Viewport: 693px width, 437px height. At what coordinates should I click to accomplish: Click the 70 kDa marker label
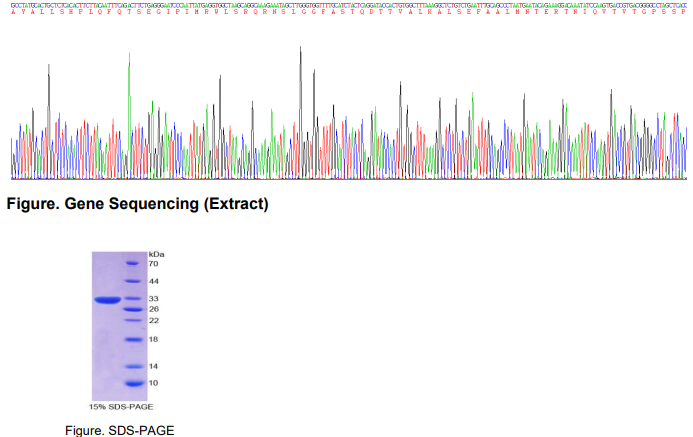[154, 264]
